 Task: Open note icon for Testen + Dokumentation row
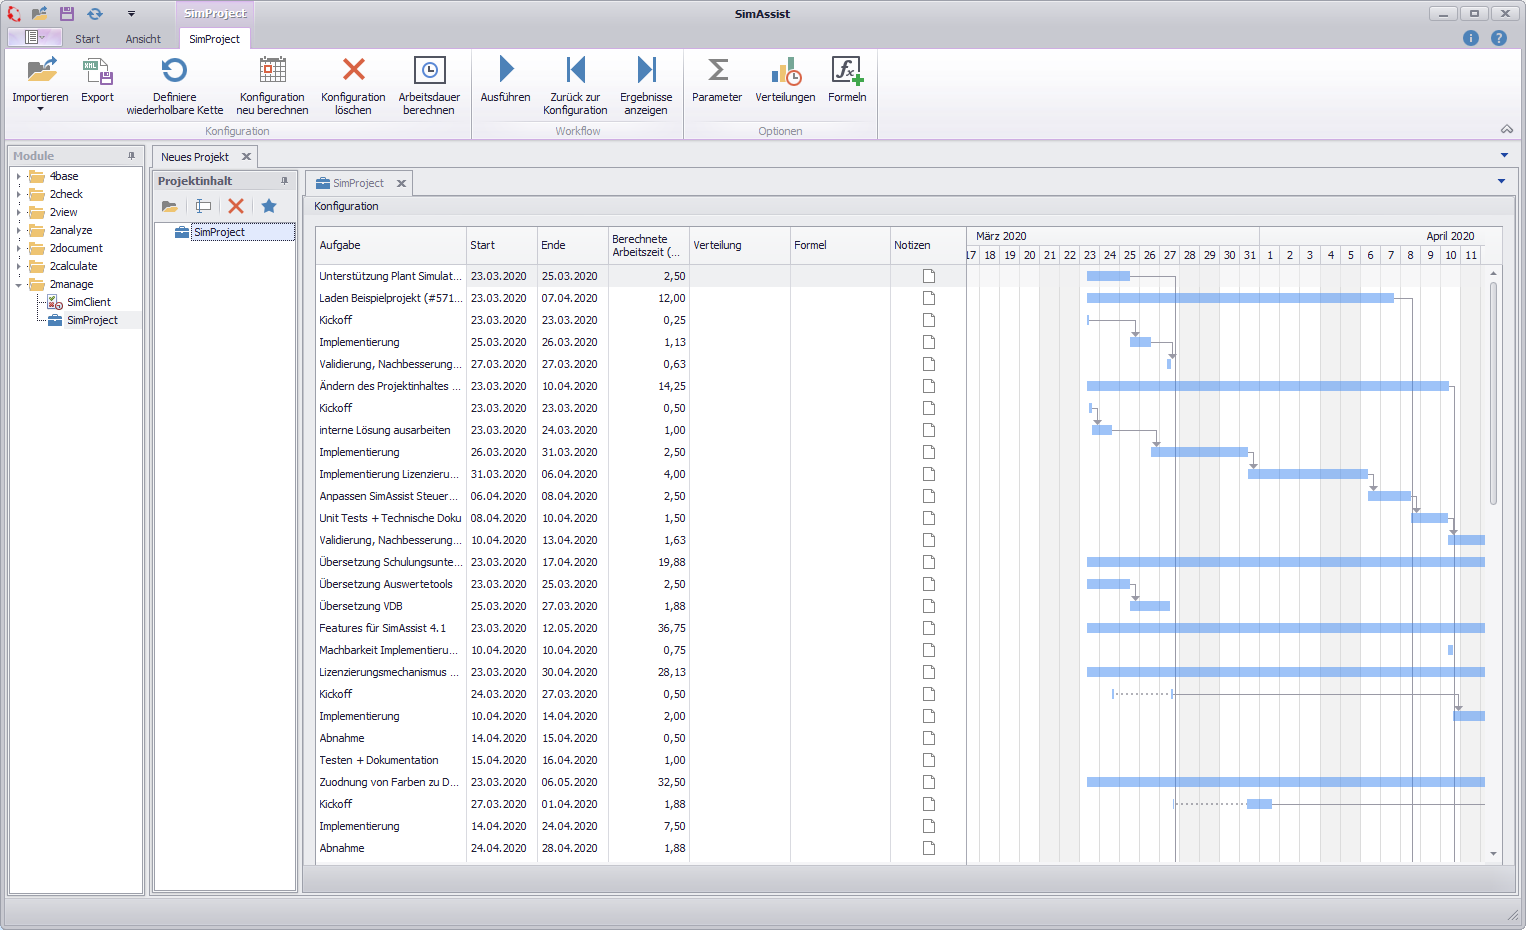point(928,760)
